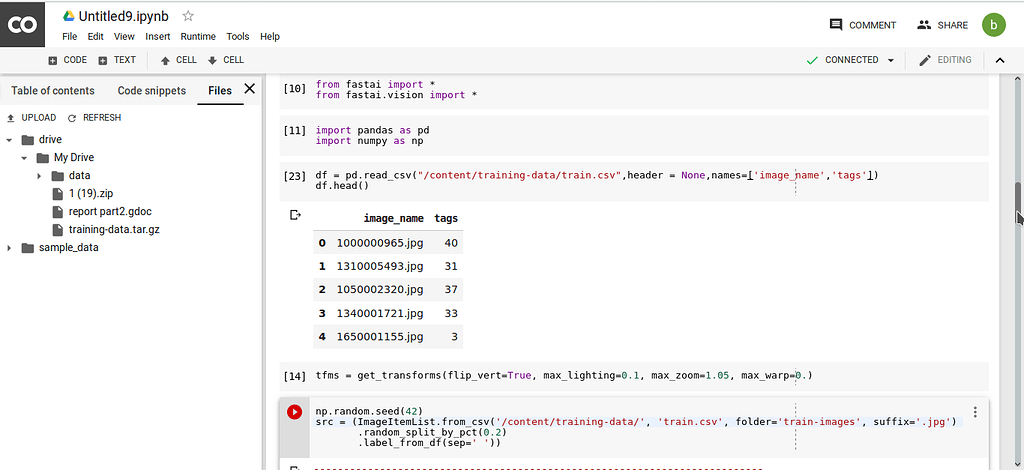Click the Colab CO logo icon
Viewport: 1024px width, 470px height.
pyautogui.click(x=22, y=24)
